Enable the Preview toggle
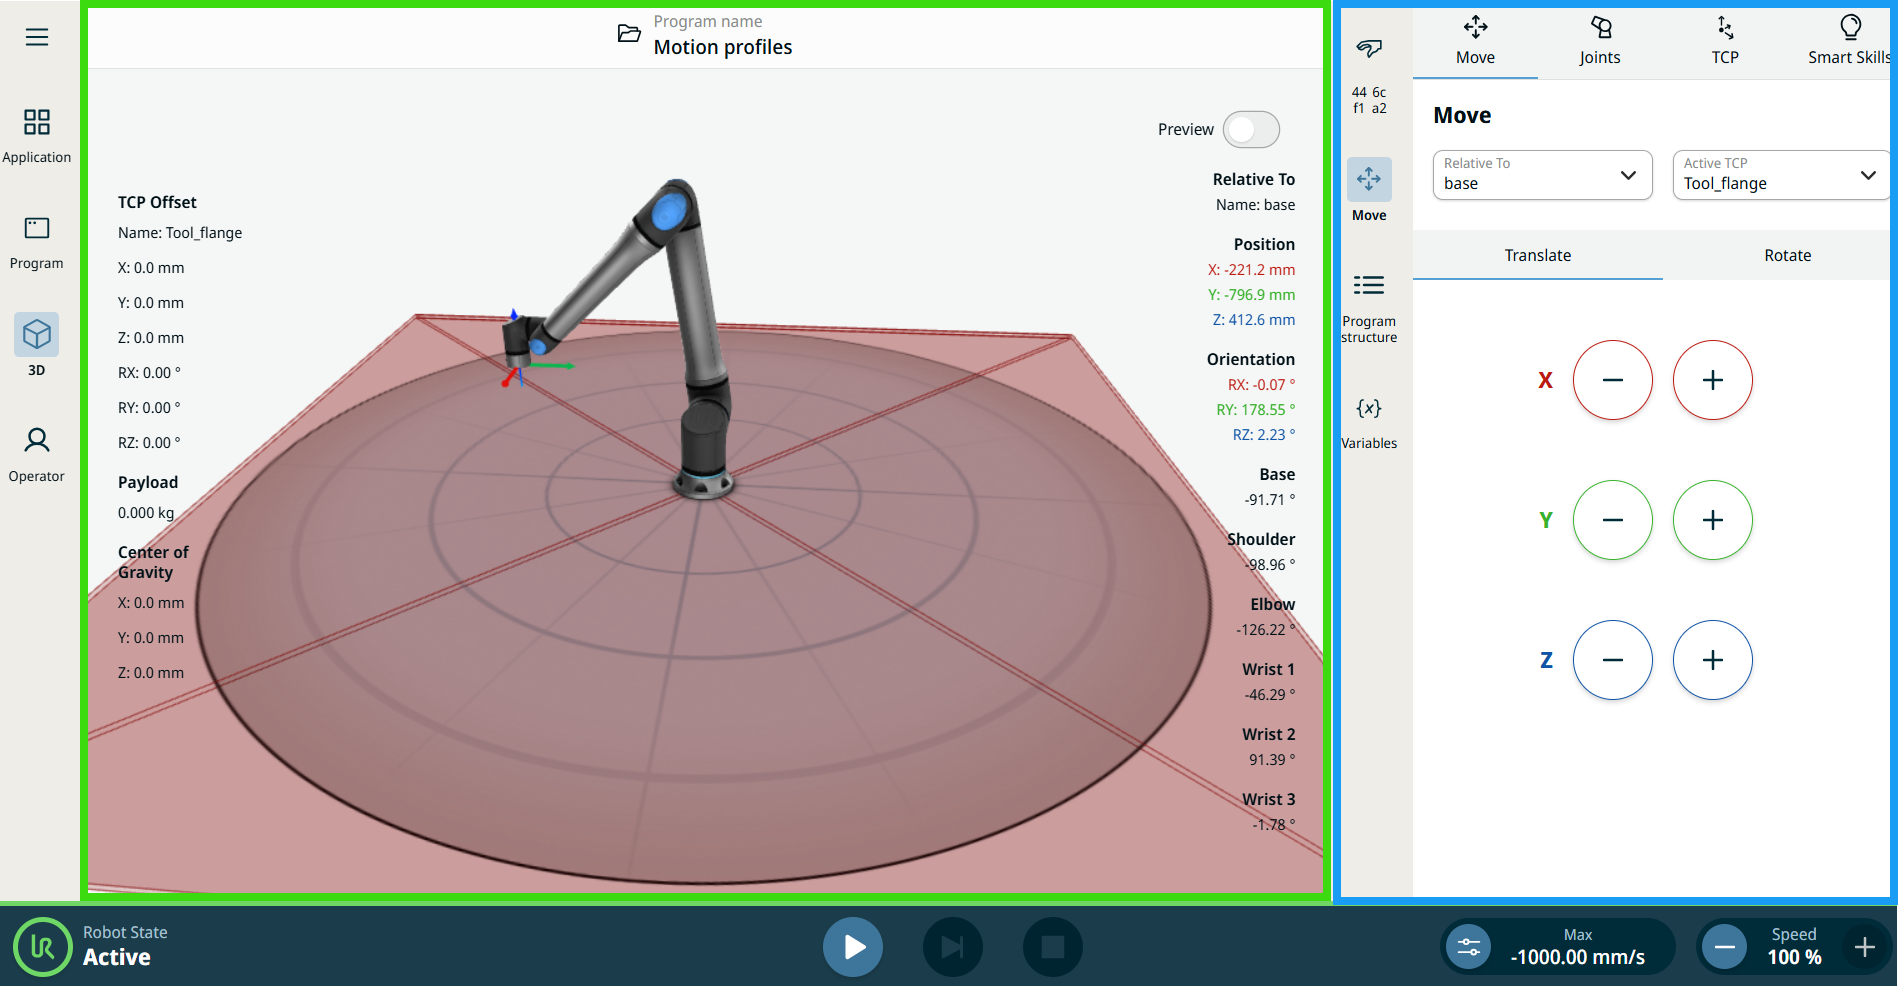The height and width of the screenshot is (986, 1898). (x=1251, y=130)
